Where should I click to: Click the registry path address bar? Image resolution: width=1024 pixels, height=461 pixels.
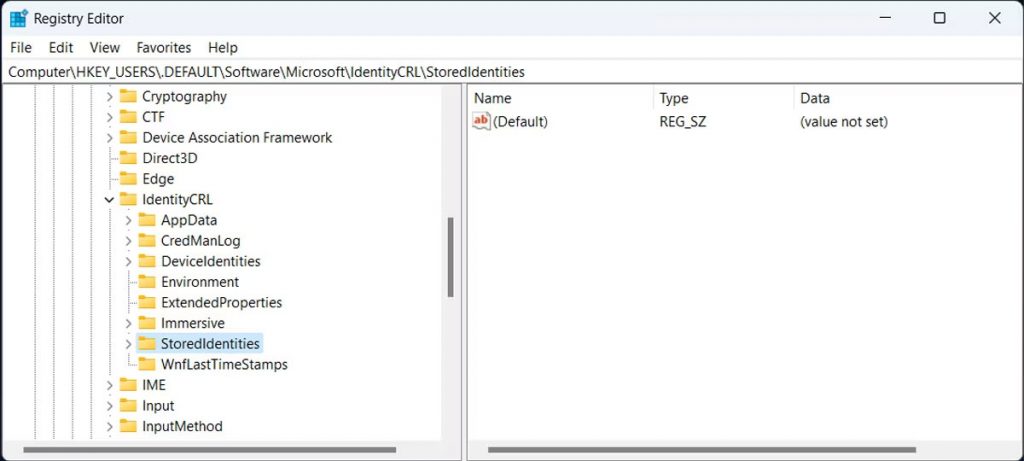tap(500, 72)
